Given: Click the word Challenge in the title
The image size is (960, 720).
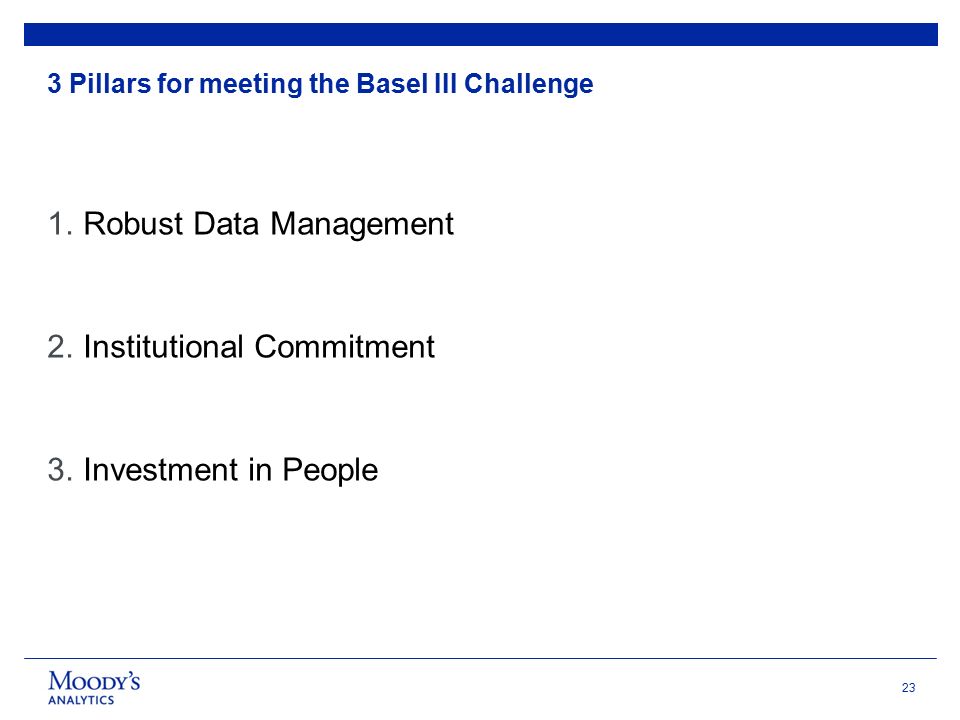Looking at the screenshot, I should [528, 84].
